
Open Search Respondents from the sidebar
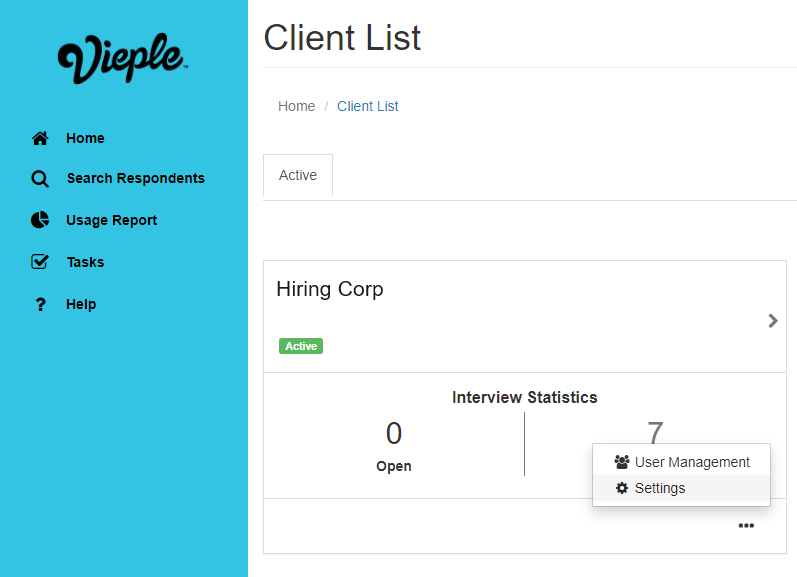(135, 178)
